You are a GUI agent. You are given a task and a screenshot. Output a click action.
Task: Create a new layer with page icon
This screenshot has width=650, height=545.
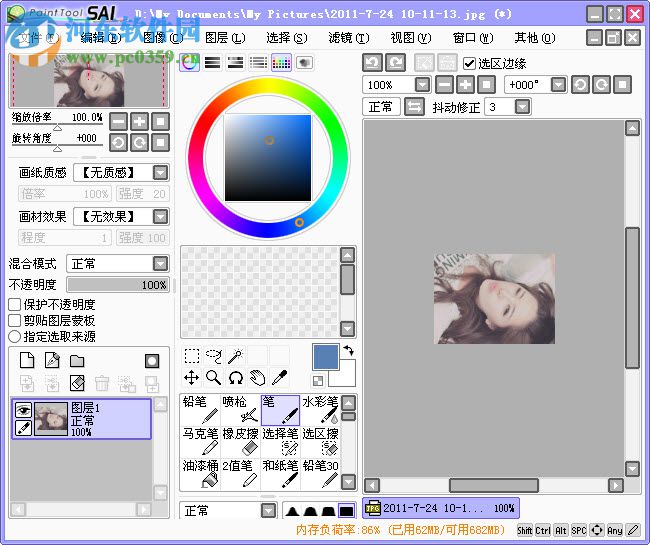pyautogui.click(x=27, y=361)
